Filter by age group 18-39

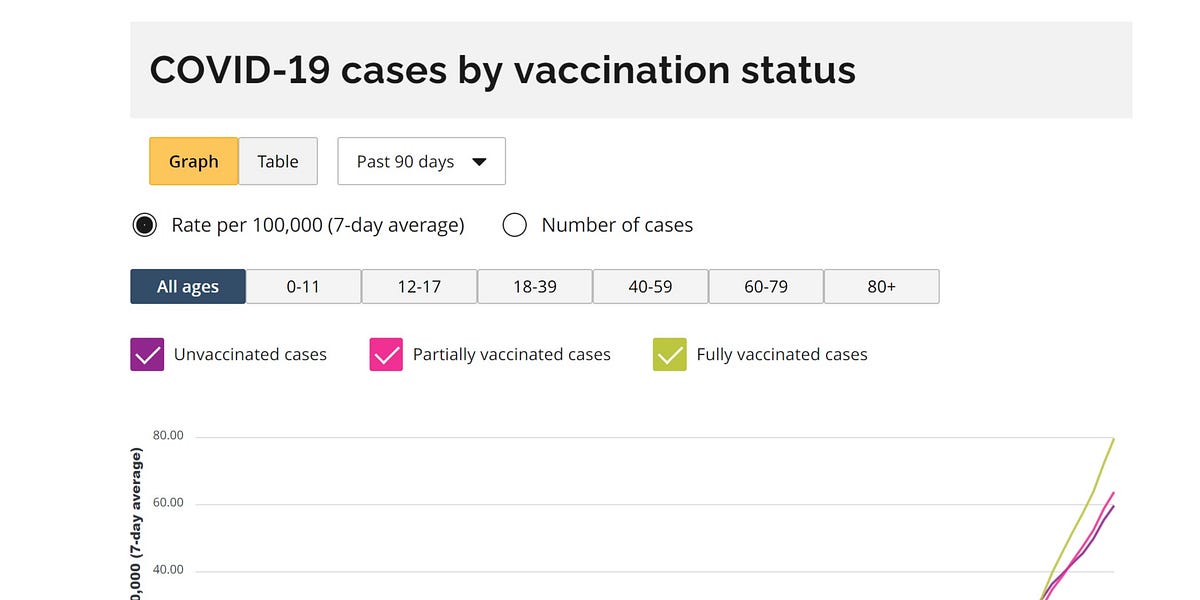tap(535, 286)
